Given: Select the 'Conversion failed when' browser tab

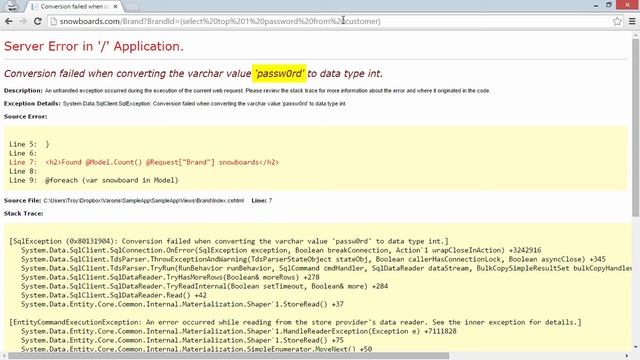Looking at the screenshot, I should pyautogui.click(x=73, y=7).
